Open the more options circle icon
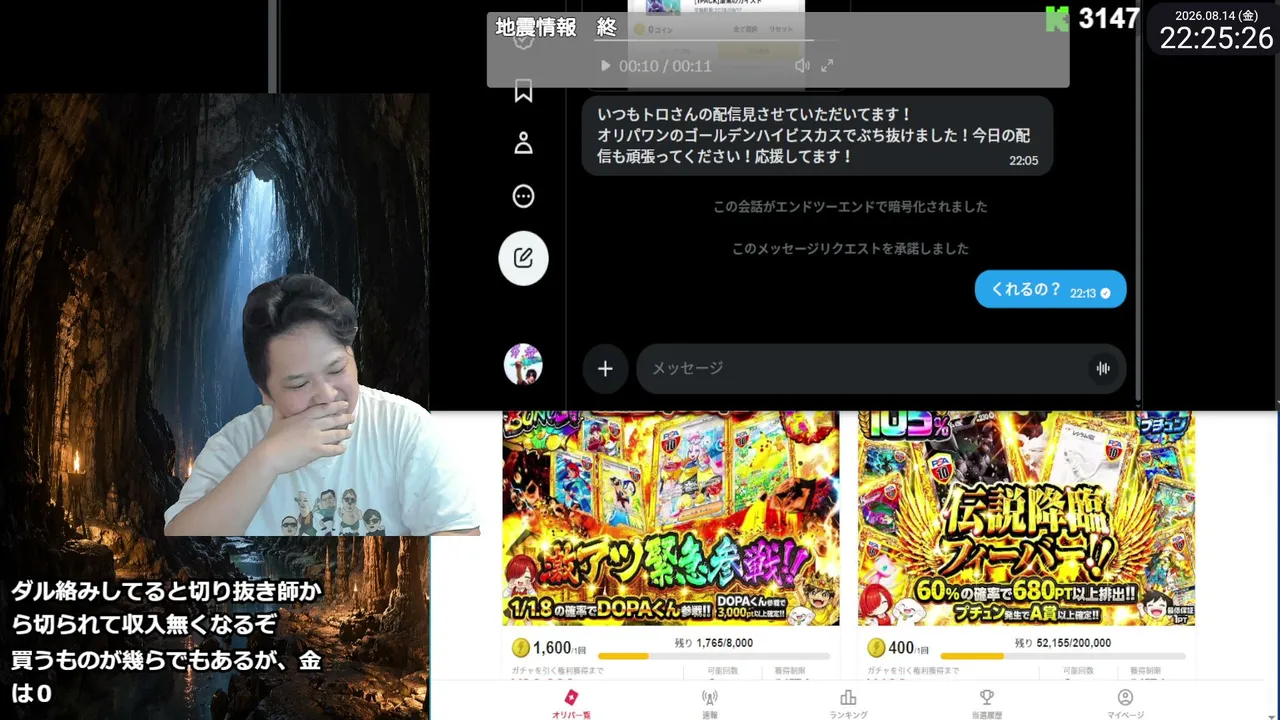This screenshot has height=720, width=1280. pos(523,196)
